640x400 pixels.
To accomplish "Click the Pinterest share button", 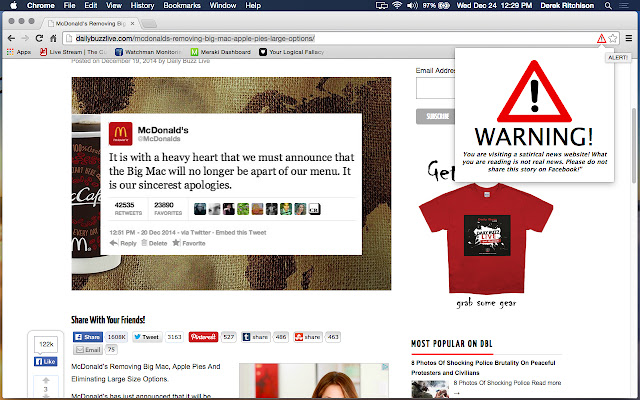I will click(x=203, y=337).
